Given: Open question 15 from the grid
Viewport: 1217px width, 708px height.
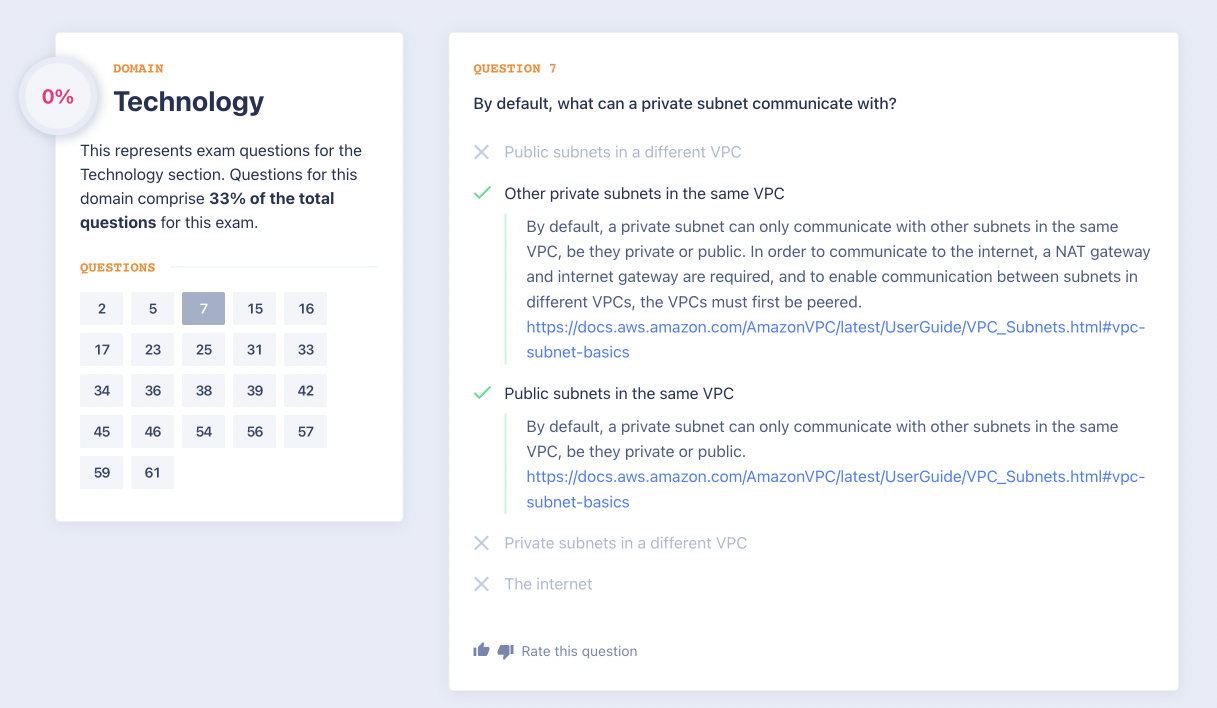Looking at the screenshot, I should [x=255, y=309].
